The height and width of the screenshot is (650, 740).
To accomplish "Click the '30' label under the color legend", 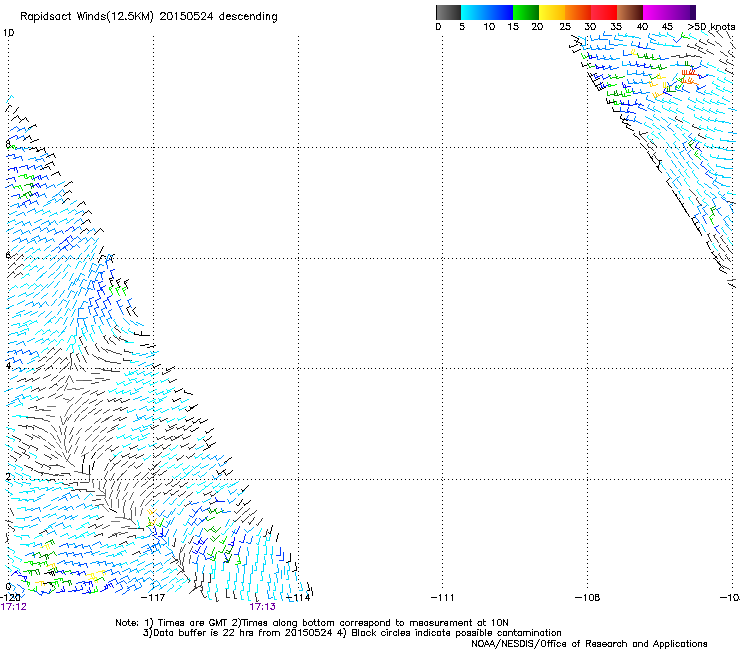I will click(590, 27).
